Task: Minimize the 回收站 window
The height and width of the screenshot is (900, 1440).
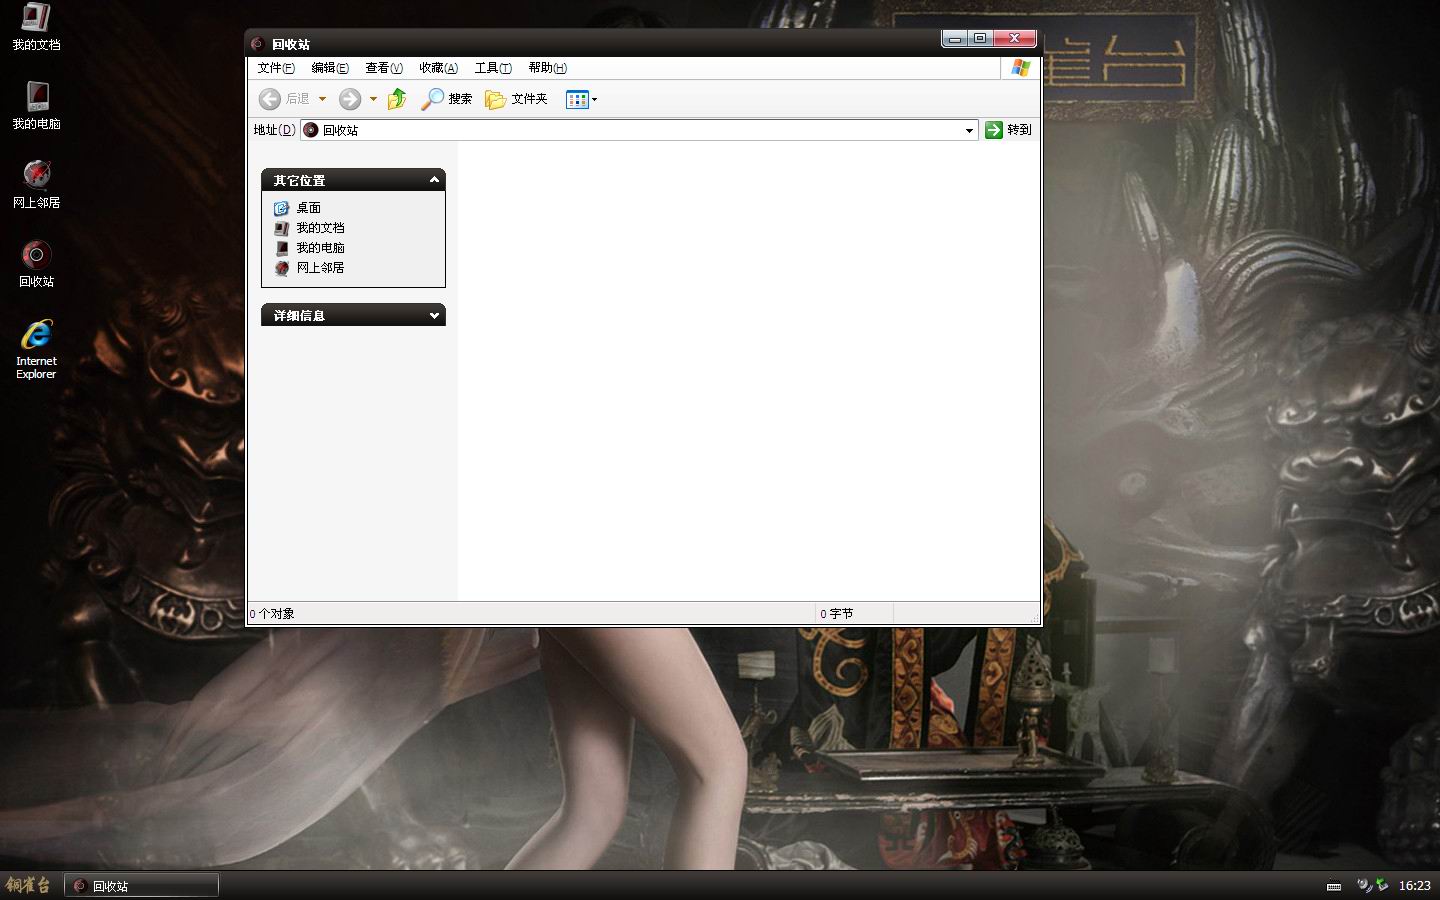Action: pos(955,38)
